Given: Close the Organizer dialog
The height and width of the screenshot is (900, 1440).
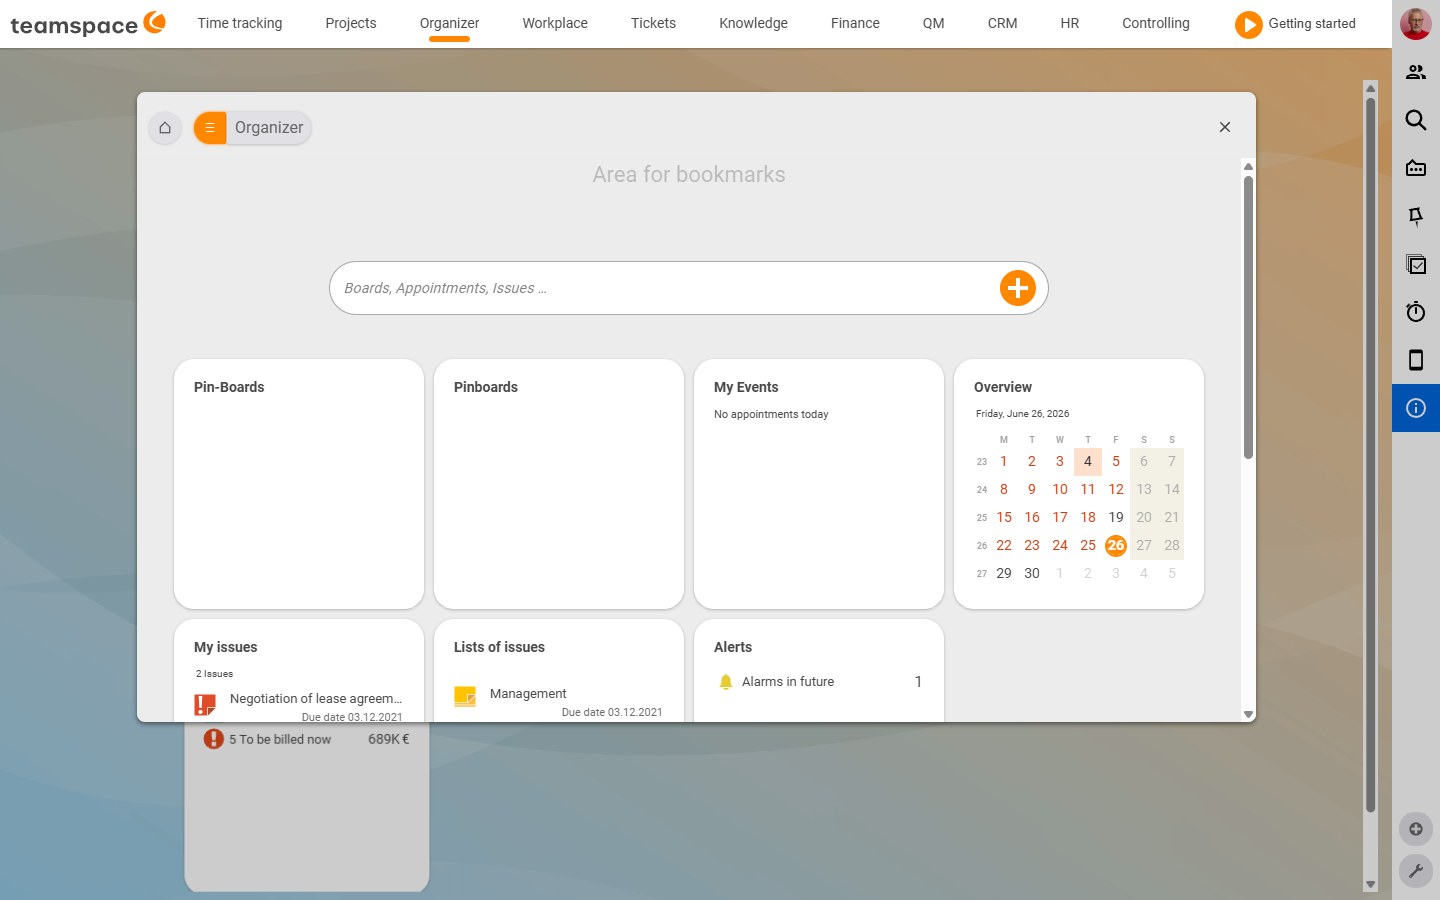Looking at the screenshot, I should tap(1225, 127).
